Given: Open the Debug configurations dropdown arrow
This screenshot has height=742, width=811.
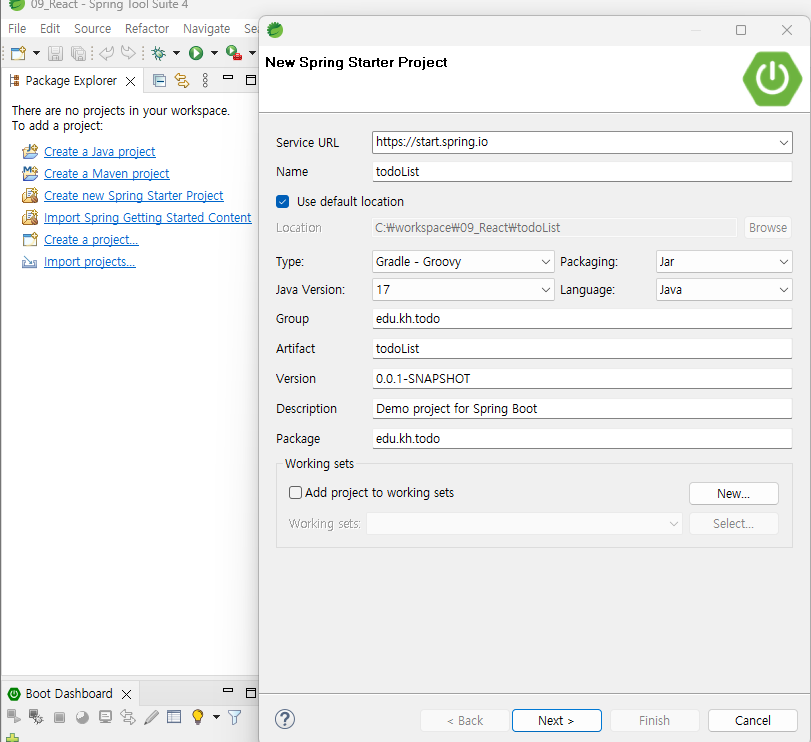Looking at the screenshot, I should point(176,53).
